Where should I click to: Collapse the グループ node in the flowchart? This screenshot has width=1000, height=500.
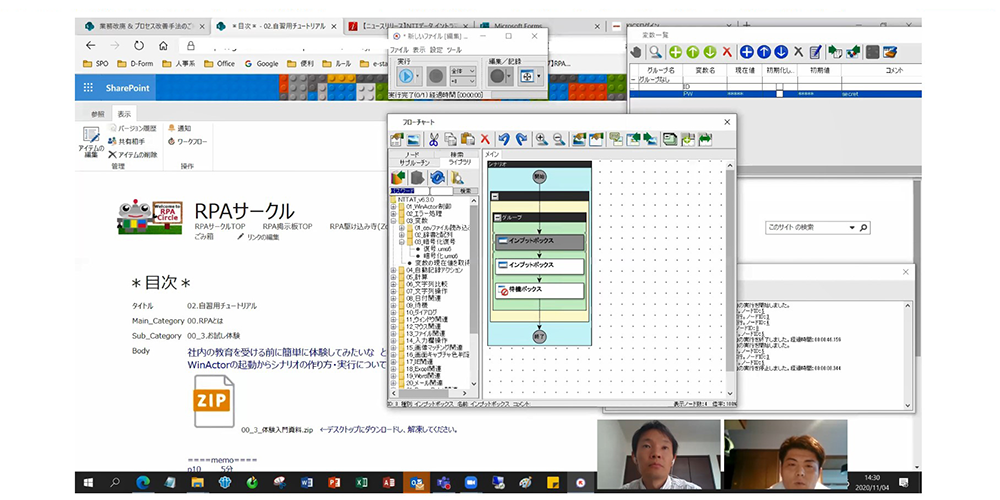pyautogui.click(x=499, y=217)
